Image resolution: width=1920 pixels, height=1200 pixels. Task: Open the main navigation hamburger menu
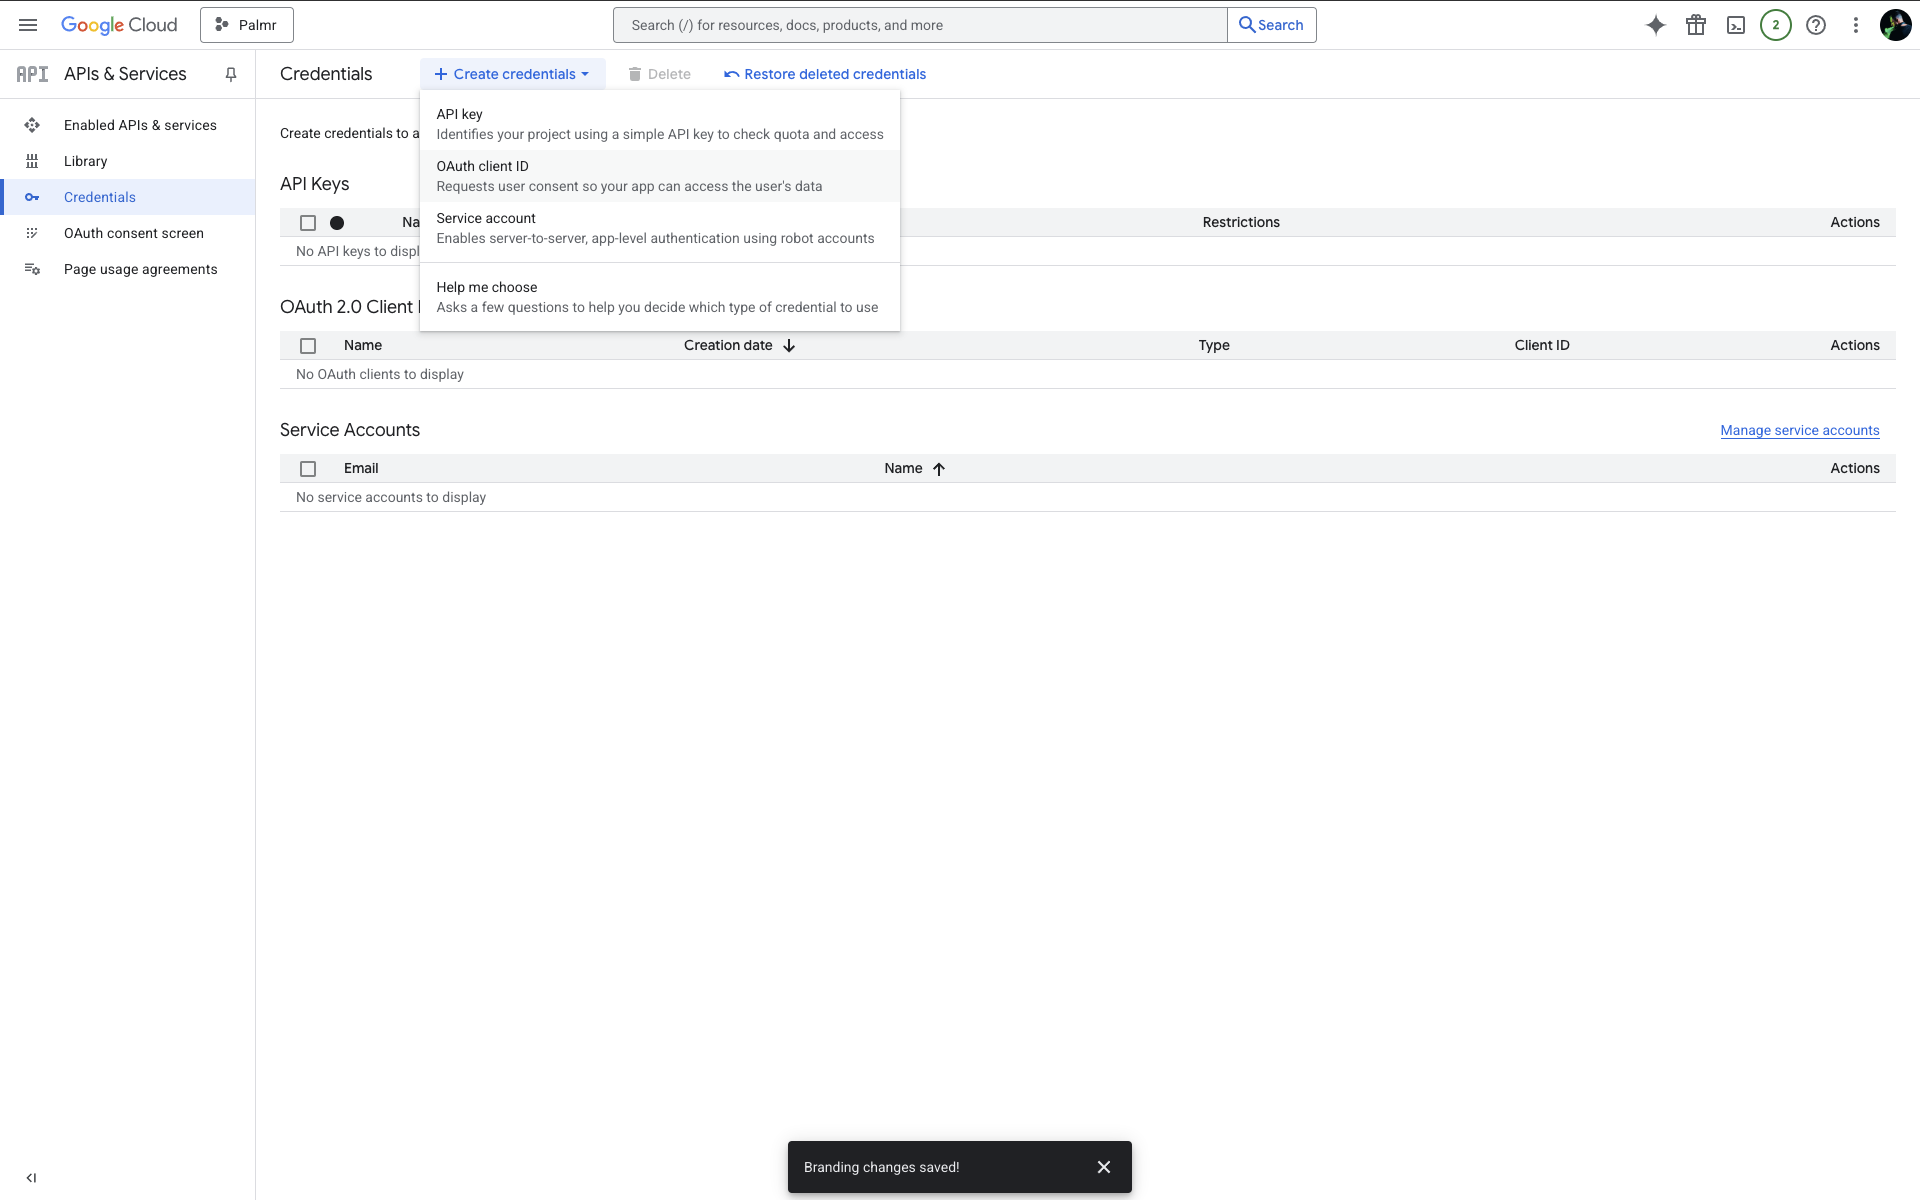coord(28,25)
